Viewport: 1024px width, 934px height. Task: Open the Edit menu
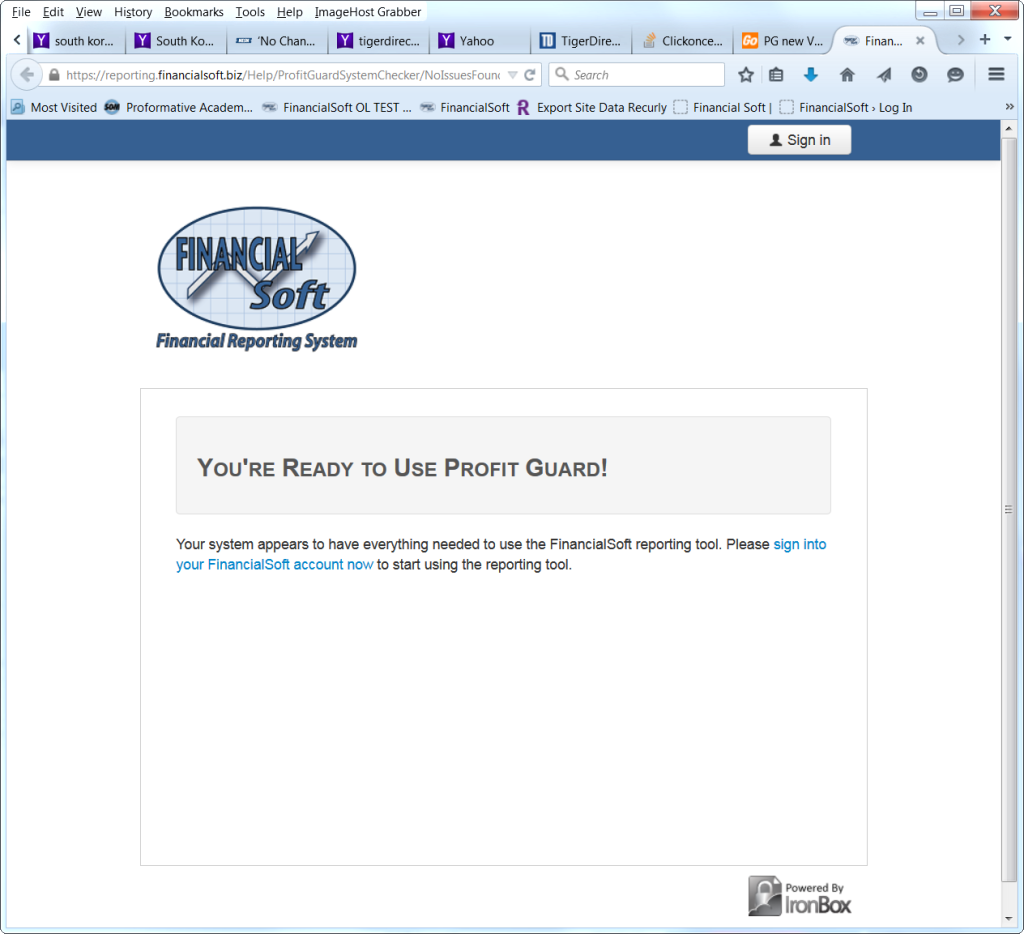pyautogui.click(x=53, y=12)
